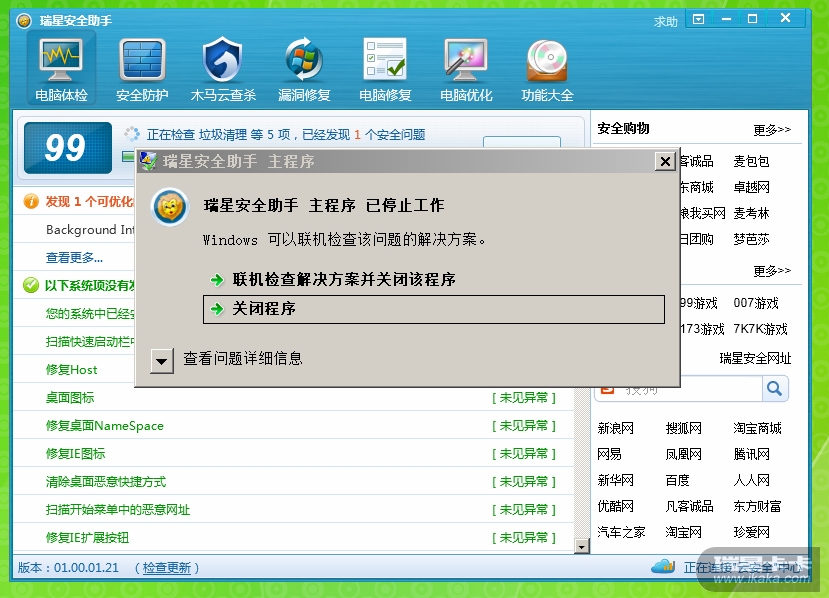Select the 桌面图标 row
Viewport: 829px width, 598px height.
click(293, 398)
